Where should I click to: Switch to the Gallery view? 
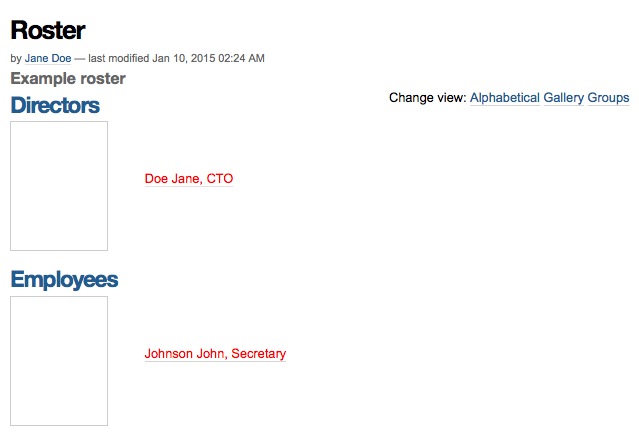pos(564,98)
